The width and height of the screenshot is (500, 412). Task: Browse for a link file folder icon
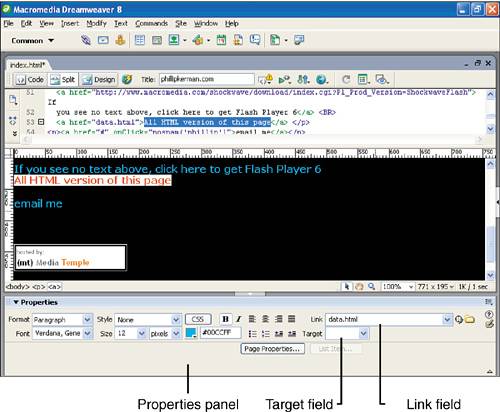click(469, 320)
